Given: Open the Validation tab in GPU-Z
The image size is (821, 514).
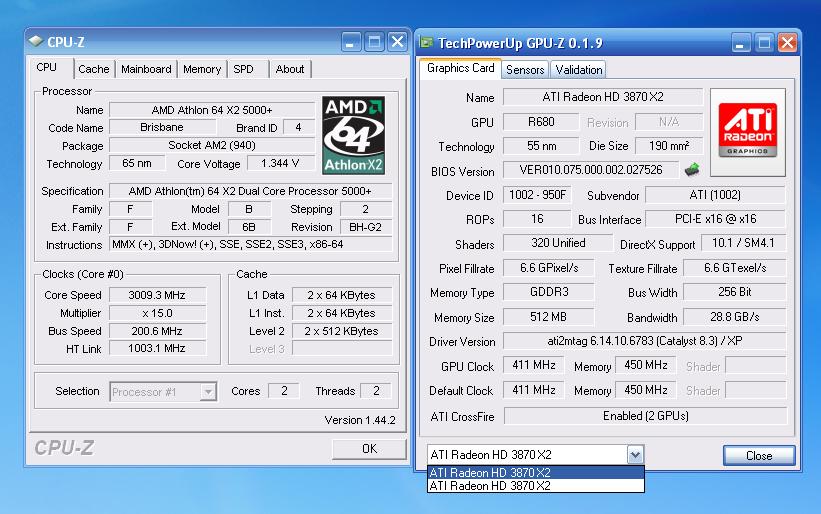Looking at the screenshot, I should pyautogui.click(x=579, y=70).
